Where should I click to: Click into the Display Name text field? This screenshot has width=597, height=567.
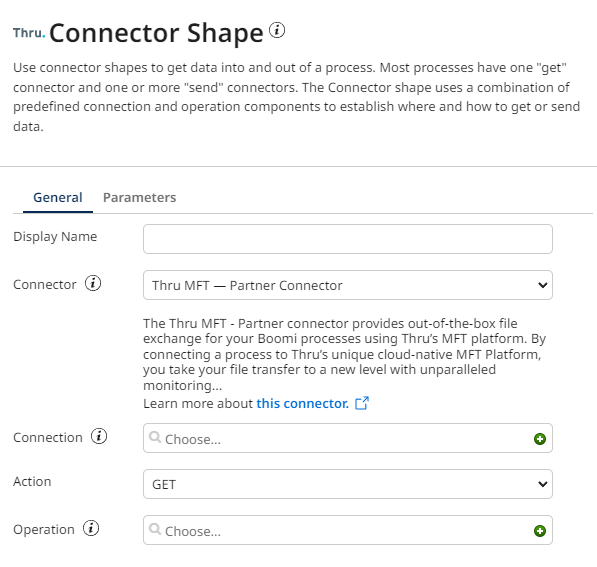tap(348, 239)
